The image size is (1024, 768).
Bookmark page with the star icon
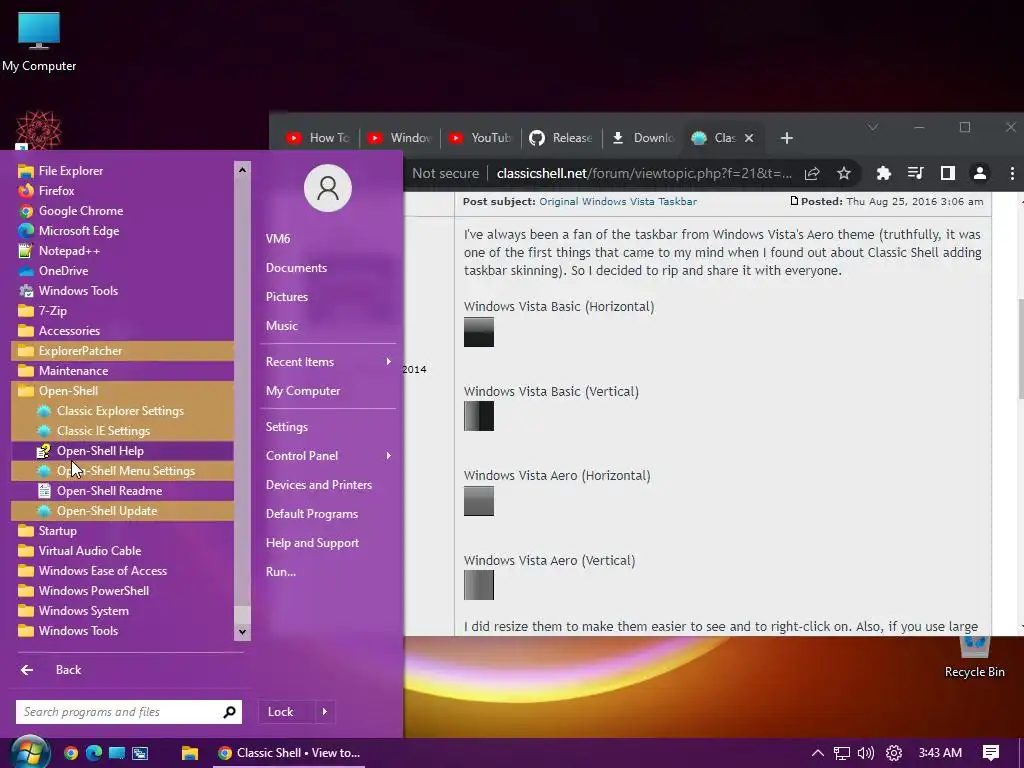(x=844, y=173)
